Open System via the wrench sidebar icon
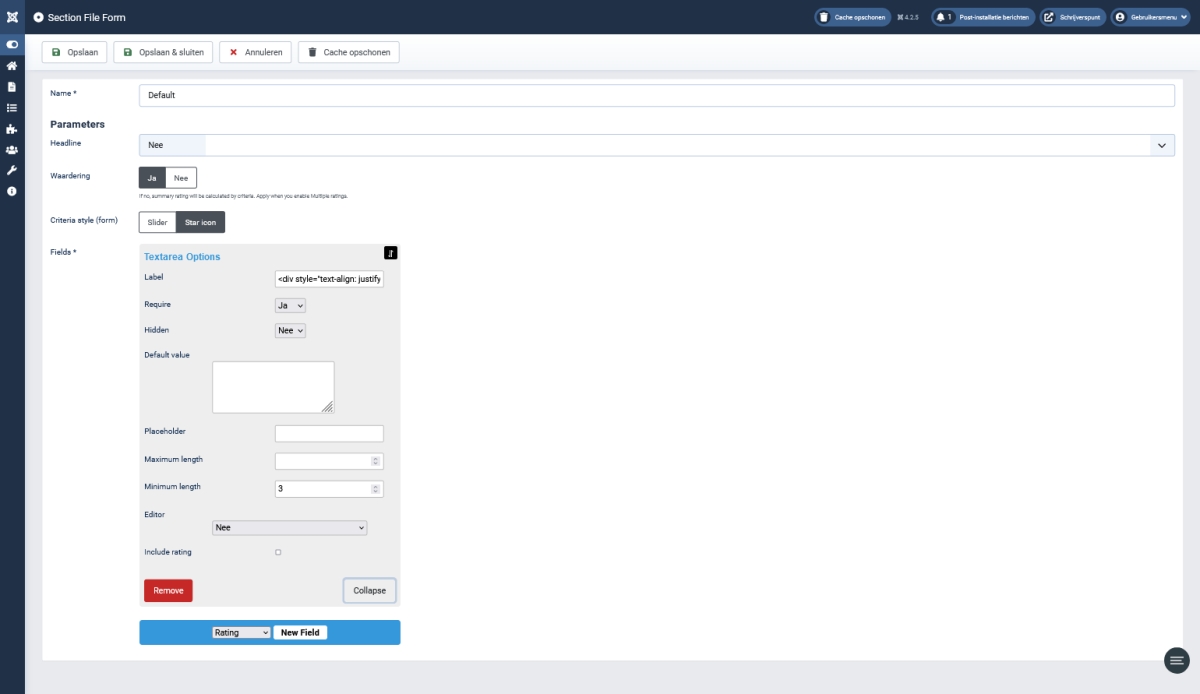 click(x=12, y=170)
